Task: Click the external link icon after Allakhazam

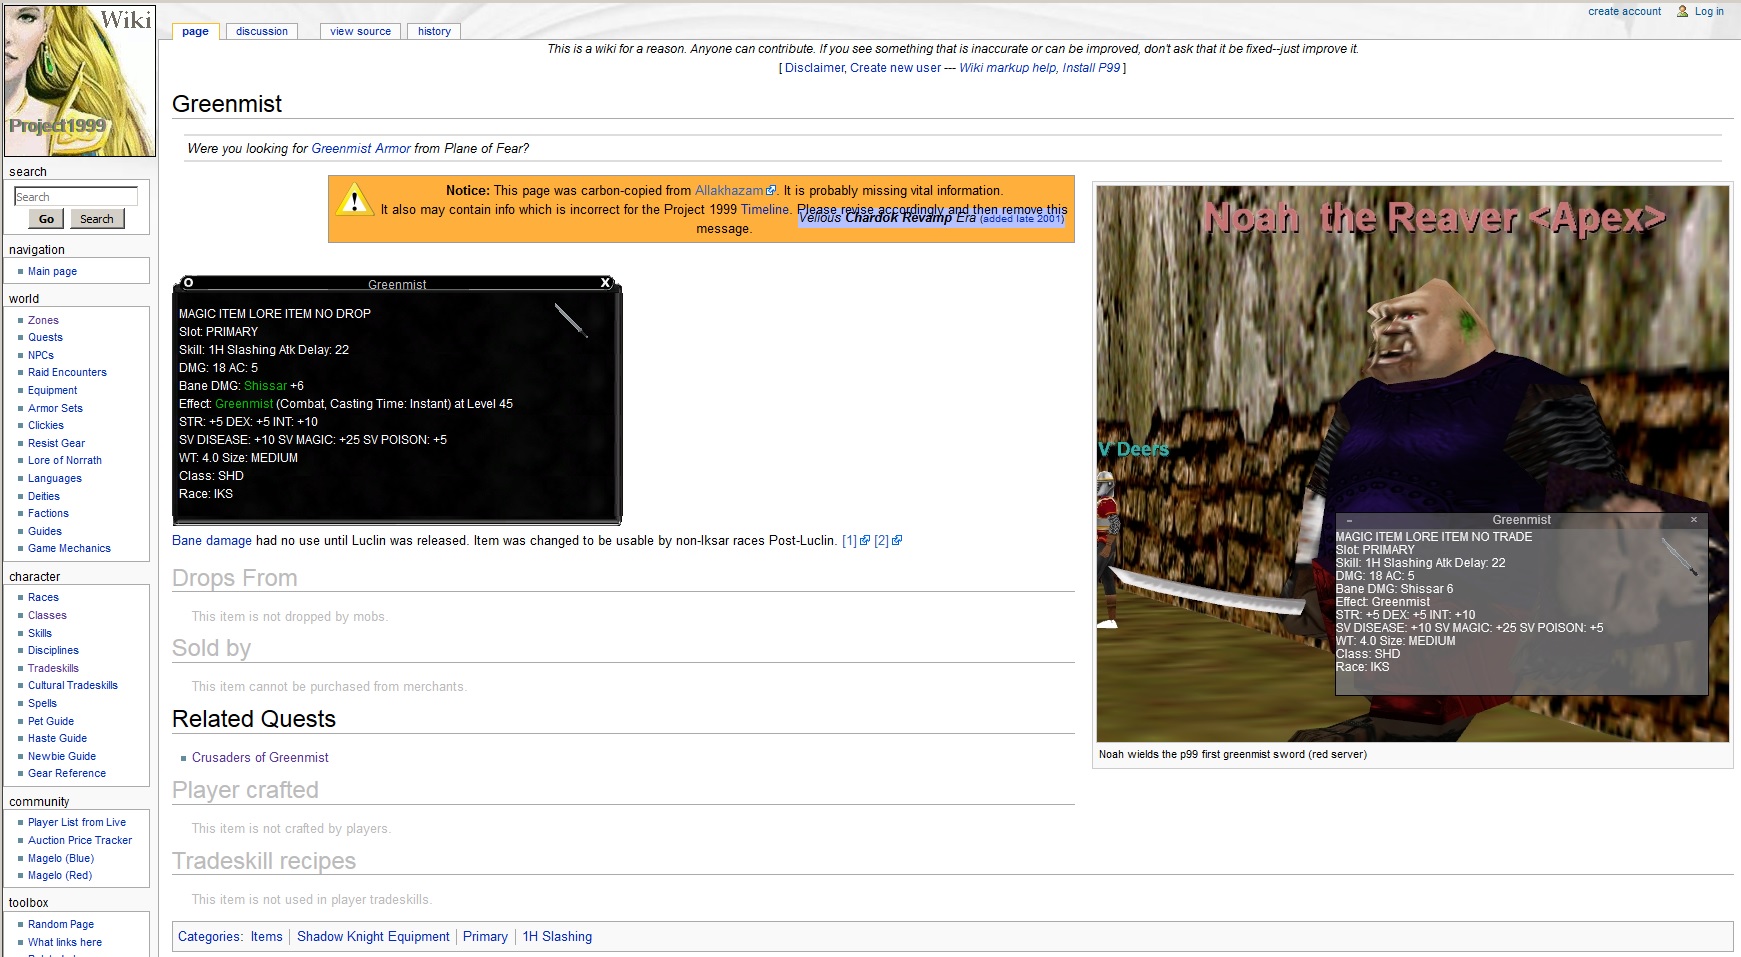Action: point(771,191)
